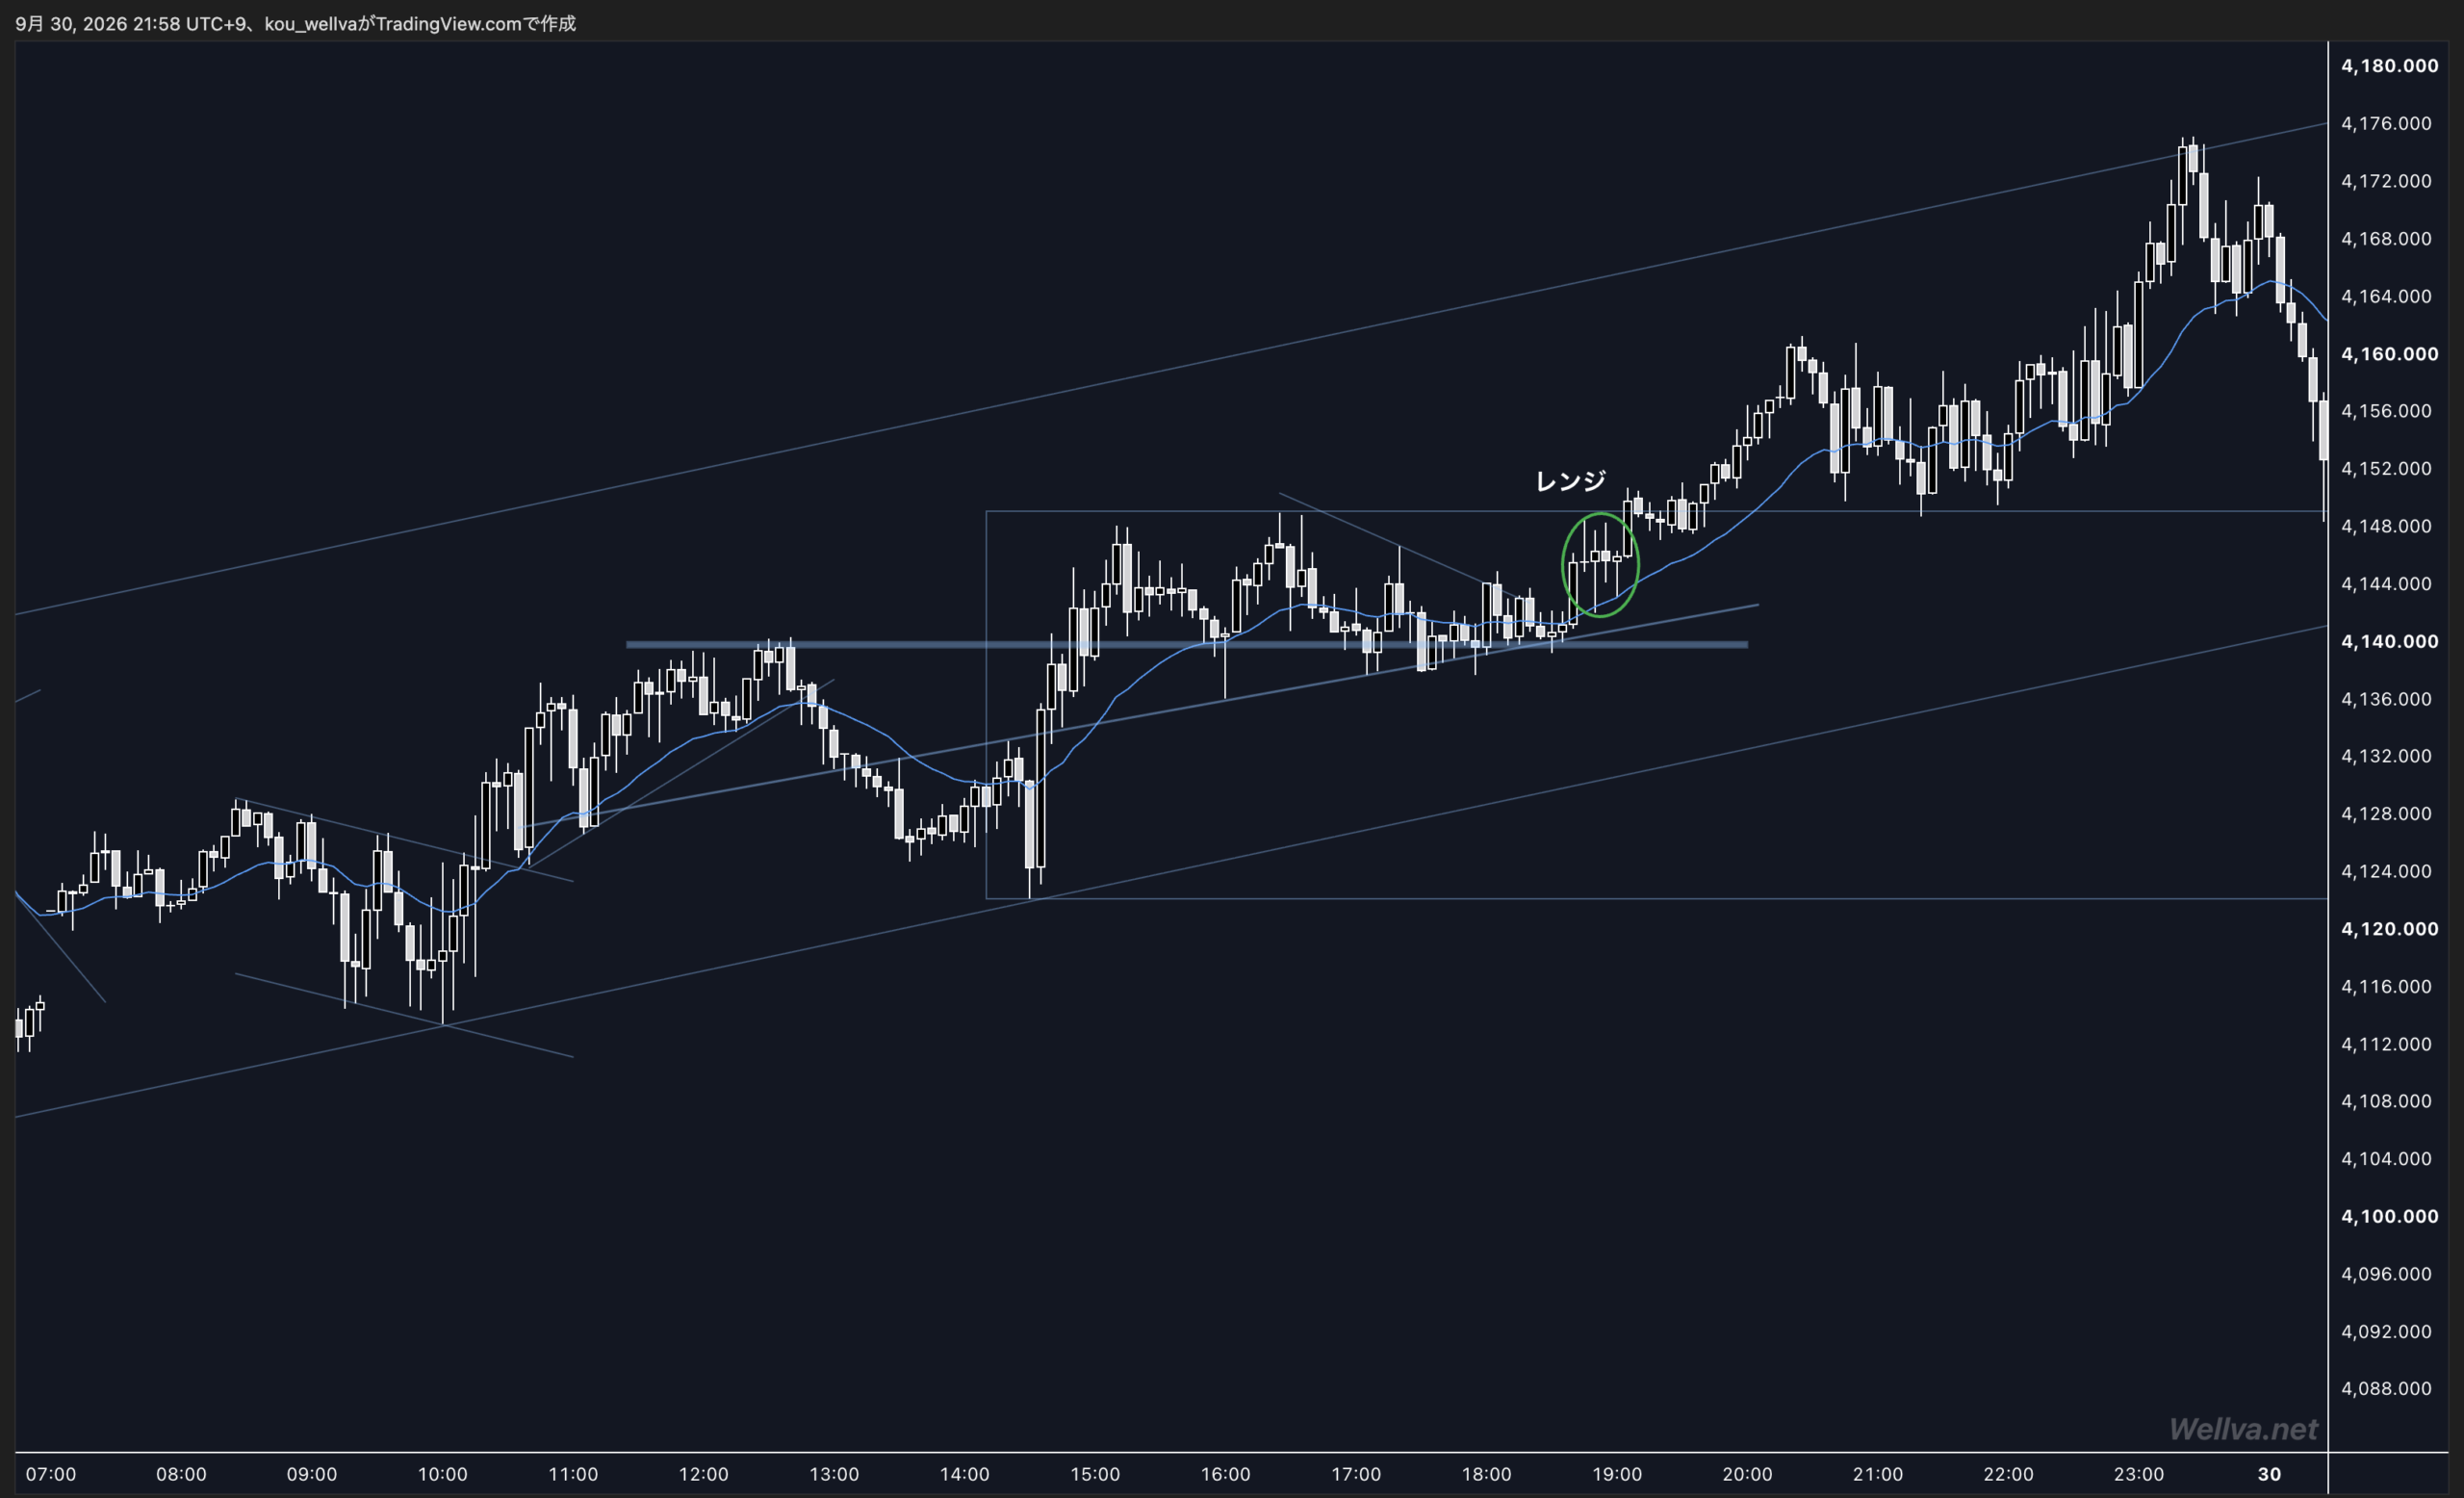Click the 4,164.000 price axis label
2464x1498 pixels.
[x=2385, y=296]
